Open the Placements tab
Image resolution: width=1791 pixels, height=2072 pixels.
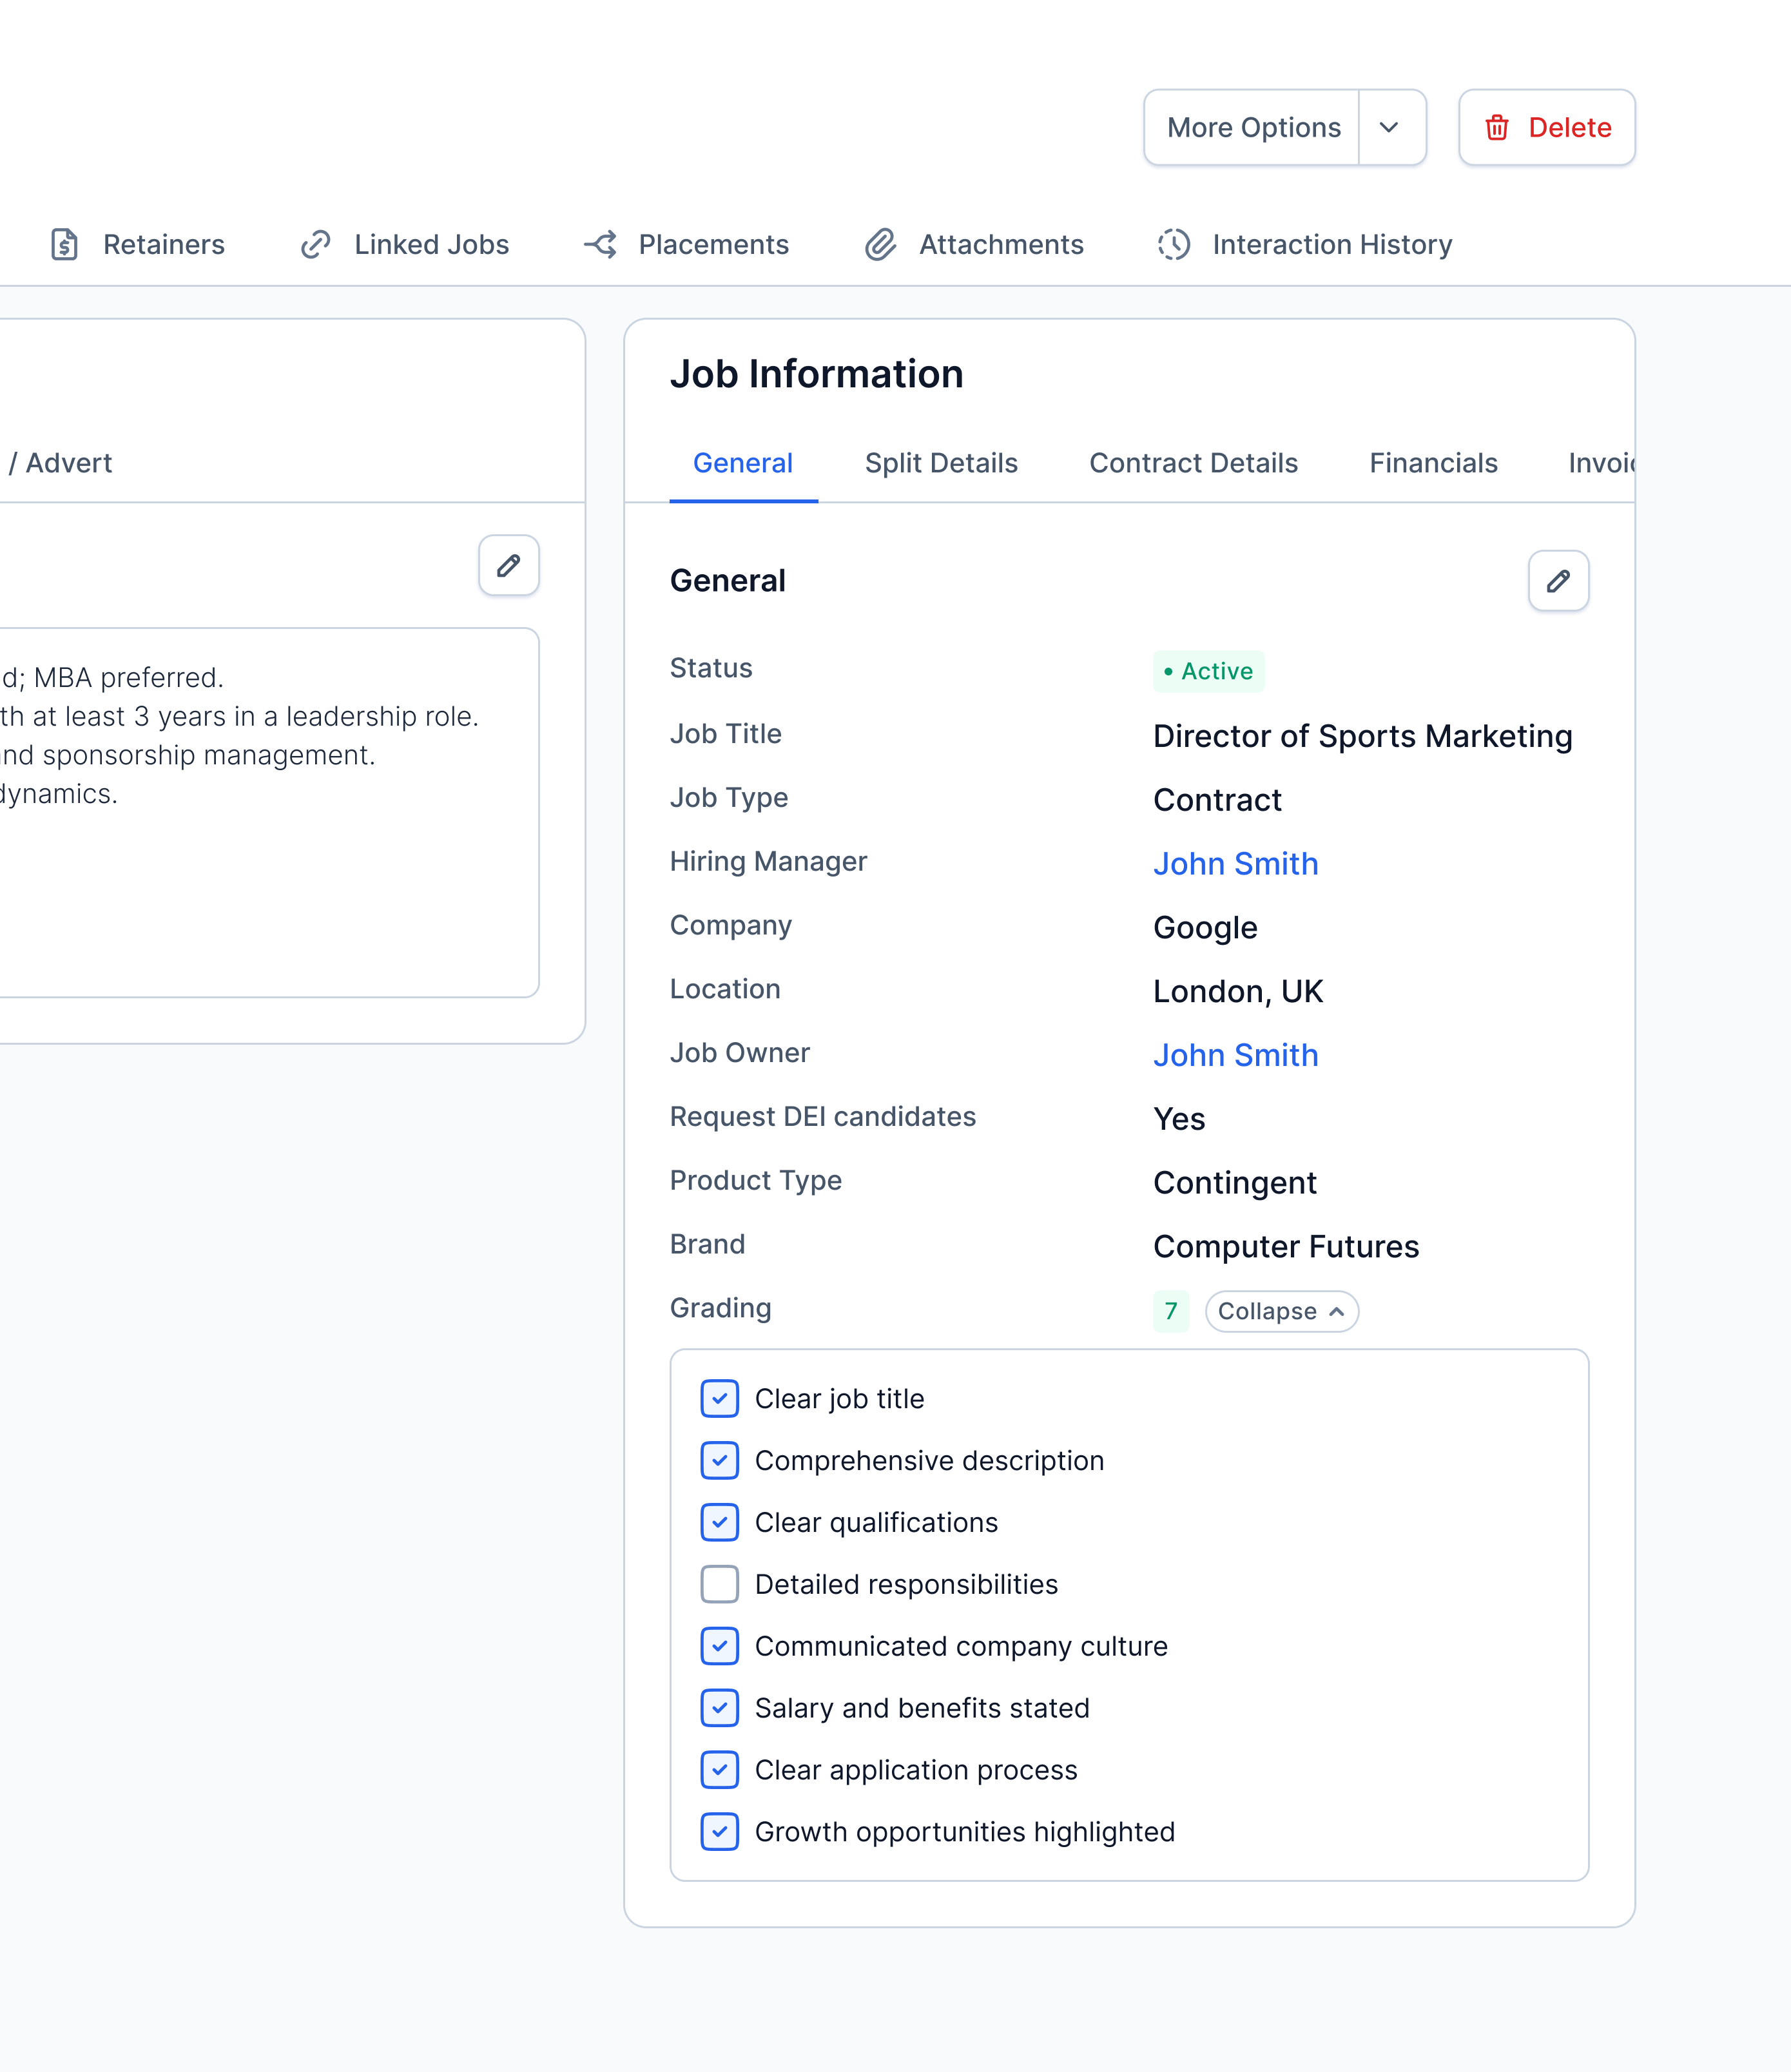click(x=687, y=244)
